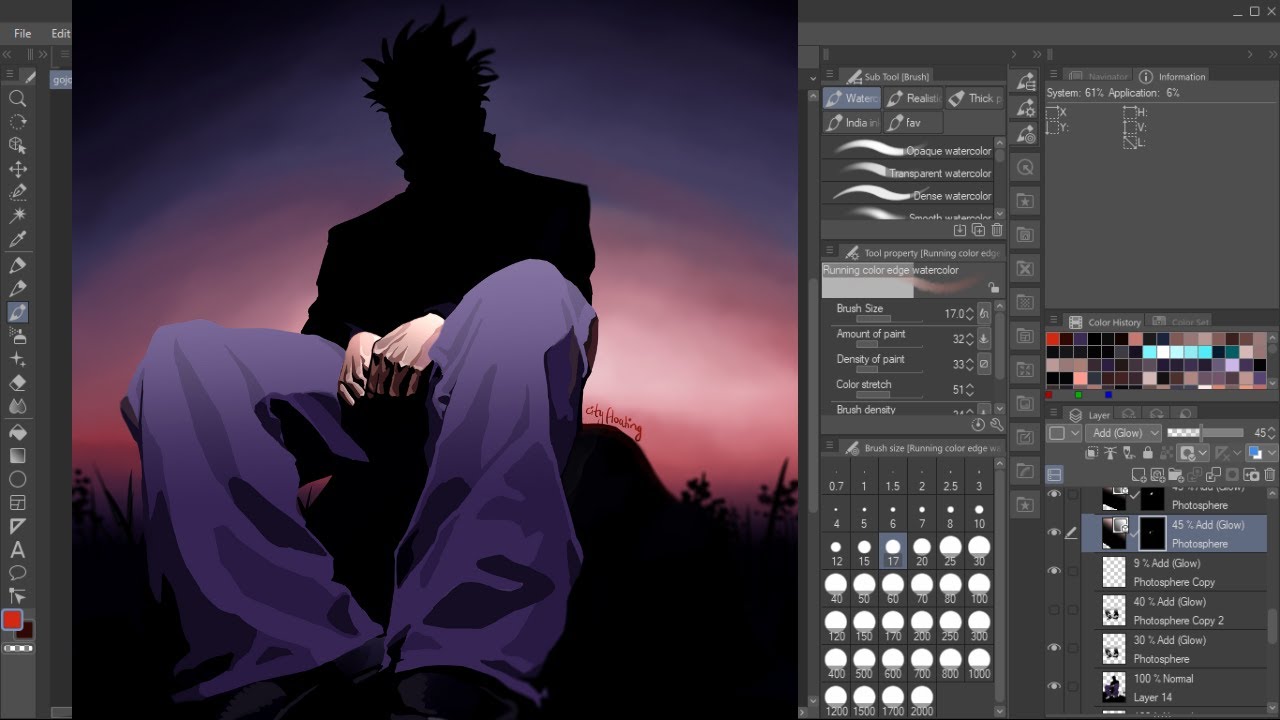Select the Pen tool
The height and width of the screenshot is (720, 1280).
(18, 265)
